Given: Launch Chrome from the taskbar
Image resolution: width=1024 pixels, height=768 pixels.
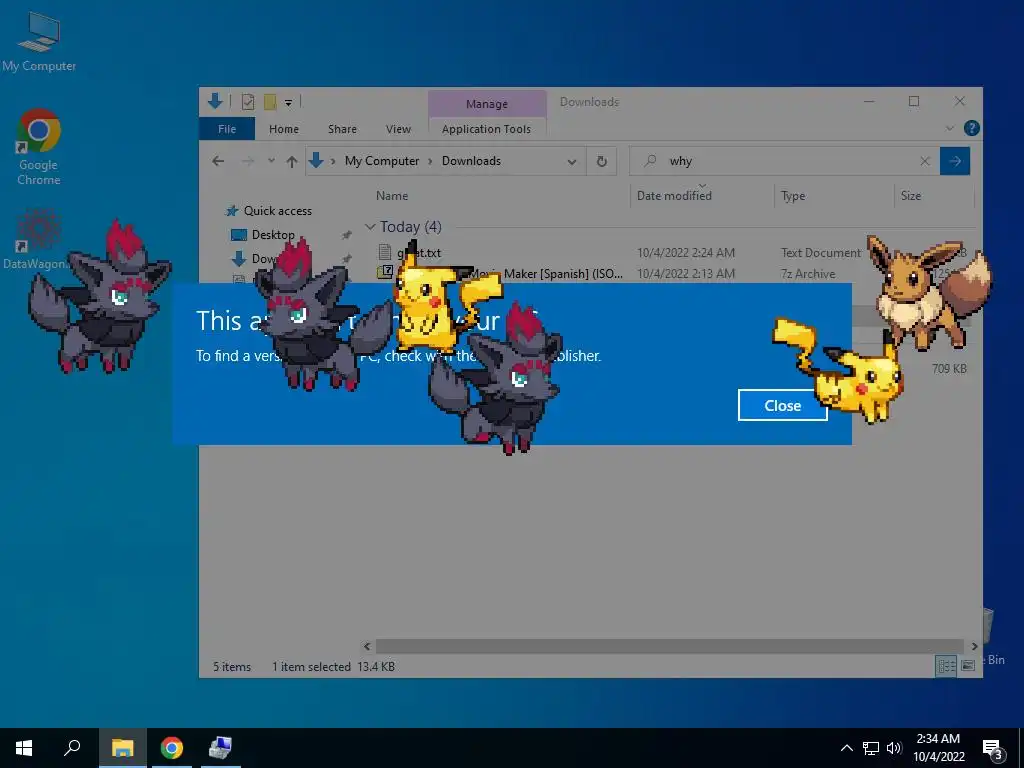Looking at the screenshot, I should 172,748.
